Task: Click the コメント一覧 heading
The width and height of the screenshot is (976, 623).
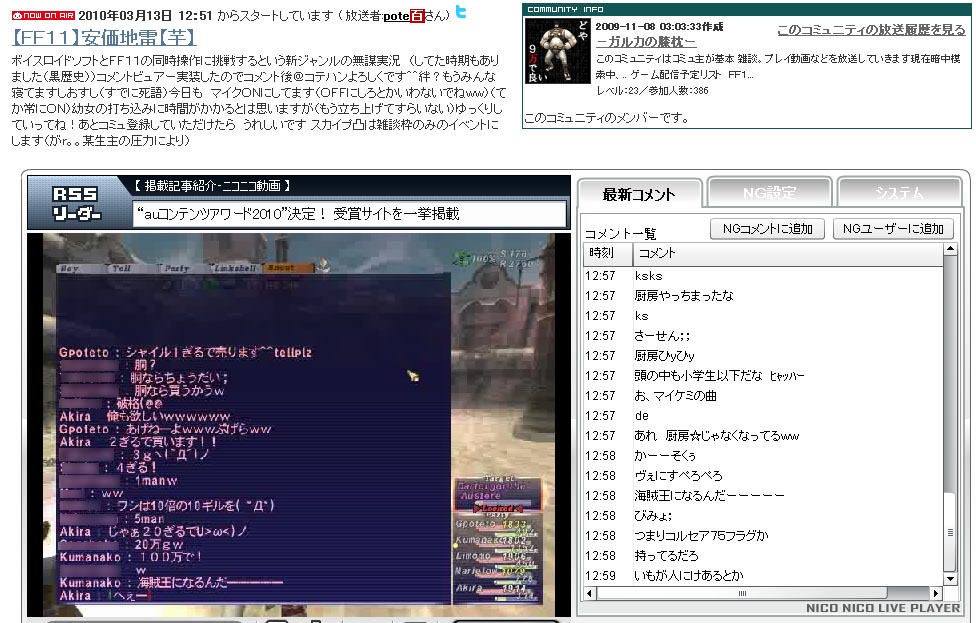Action: 620,233
